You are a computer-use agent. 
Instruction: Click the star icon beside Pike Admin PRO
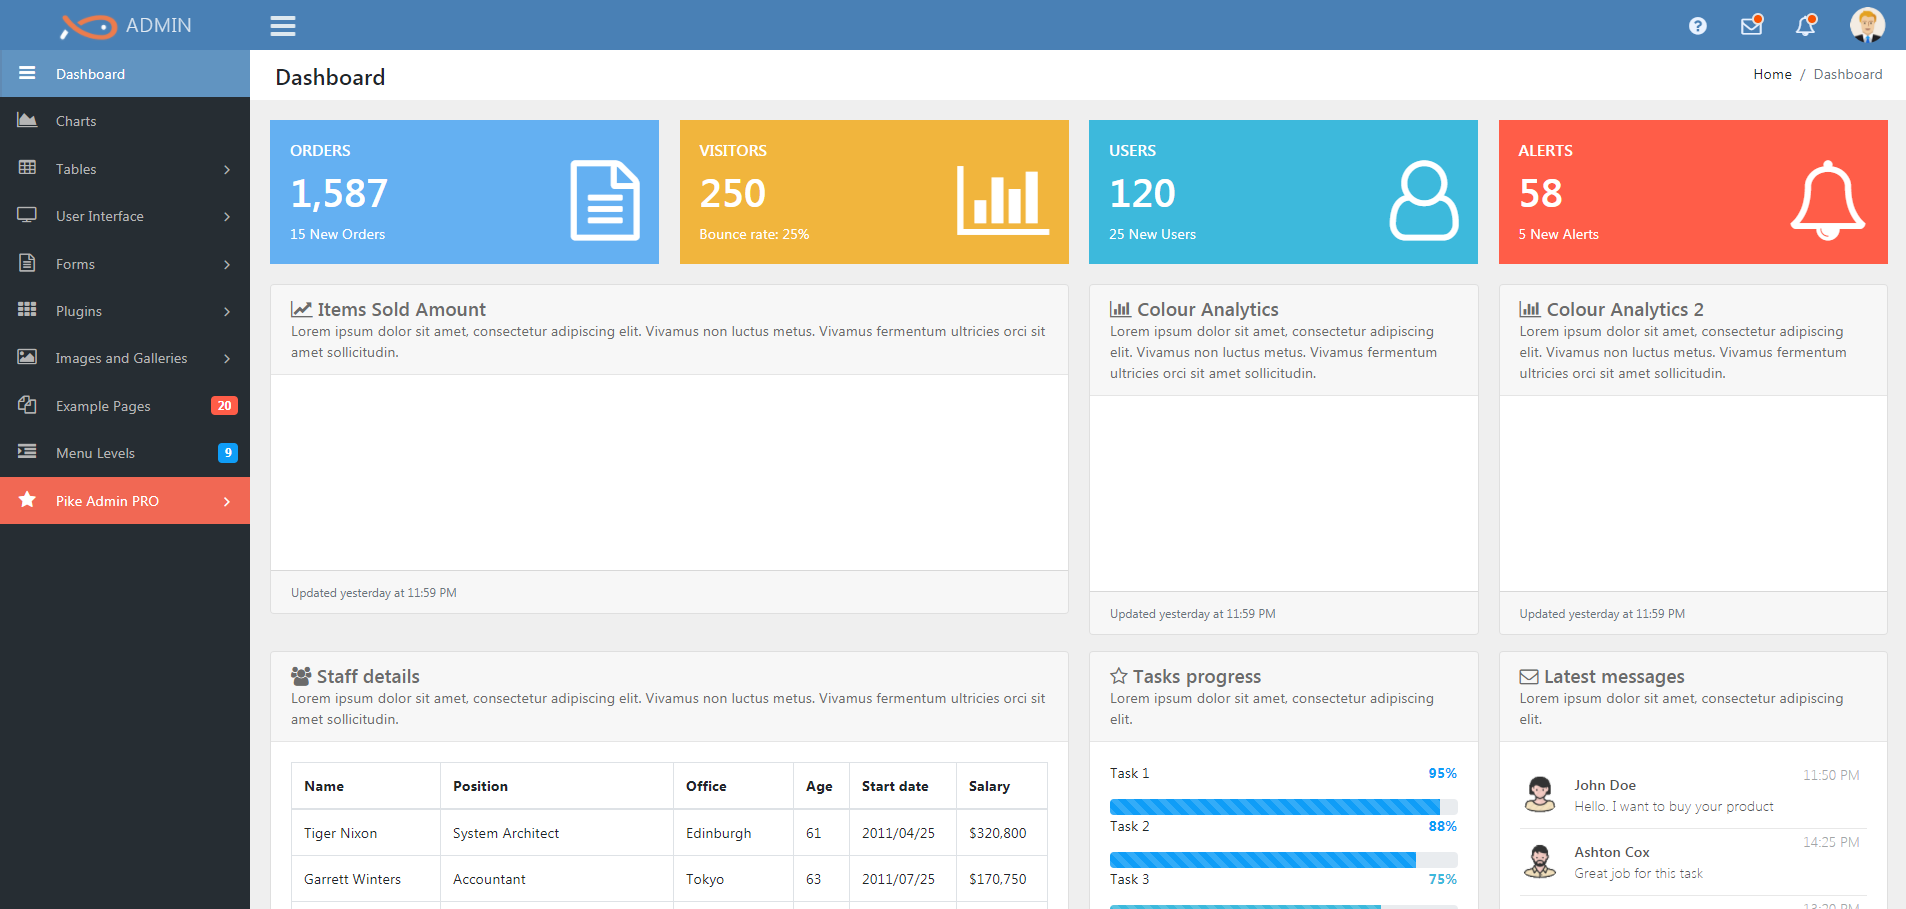click(27, 500)
